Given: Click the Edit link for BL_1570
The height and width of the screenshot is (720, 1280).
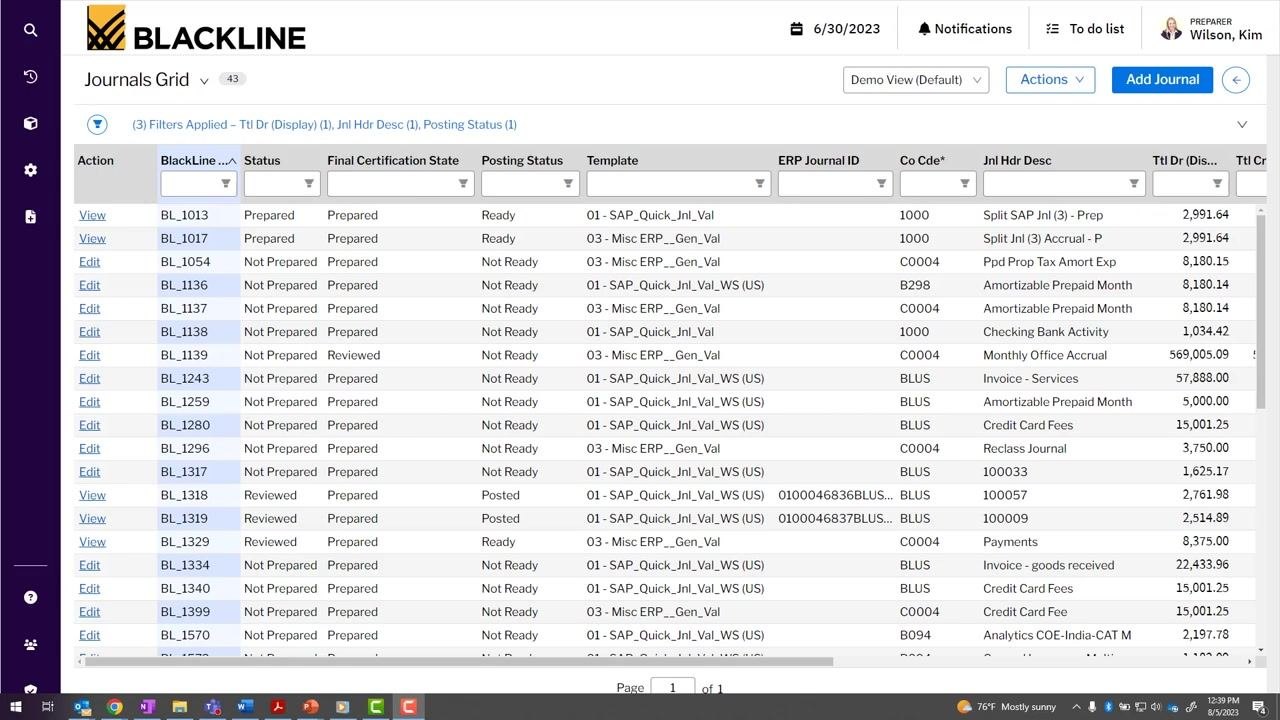Looking at the screenshot, I should (x=89, y=635).
